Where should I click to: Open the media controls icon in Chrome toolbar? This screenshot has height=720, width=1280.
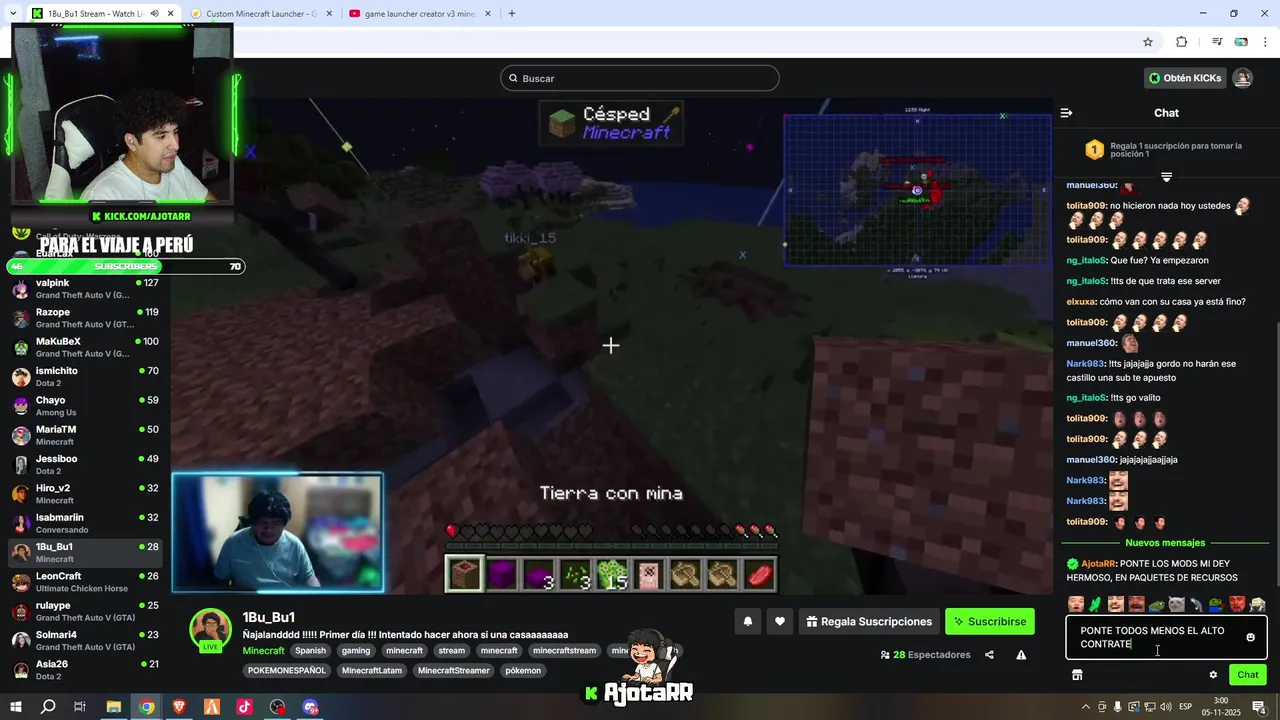(x=1217, y=42)
